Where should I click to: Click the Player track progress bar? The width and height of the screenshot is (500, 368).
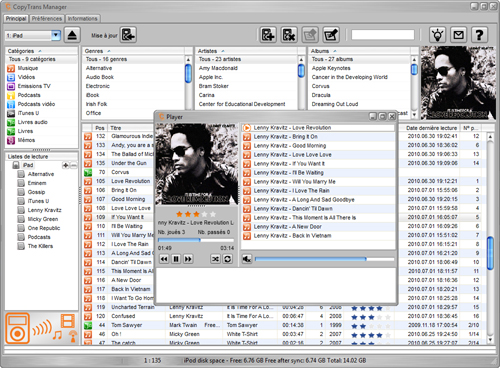[196, 240]
